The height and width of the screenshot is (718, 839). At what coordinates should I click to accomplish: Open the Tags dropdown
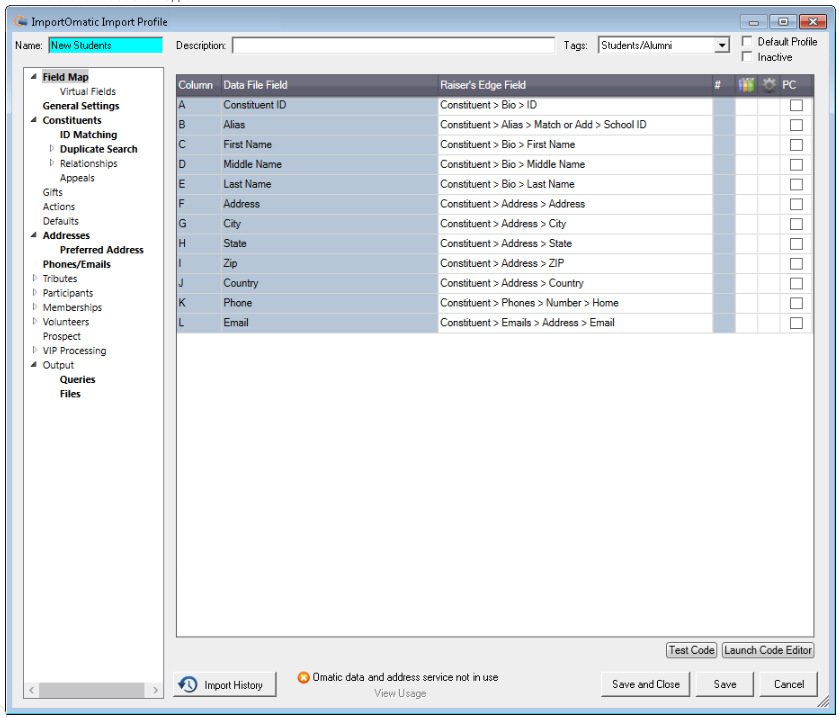(723, 45)
